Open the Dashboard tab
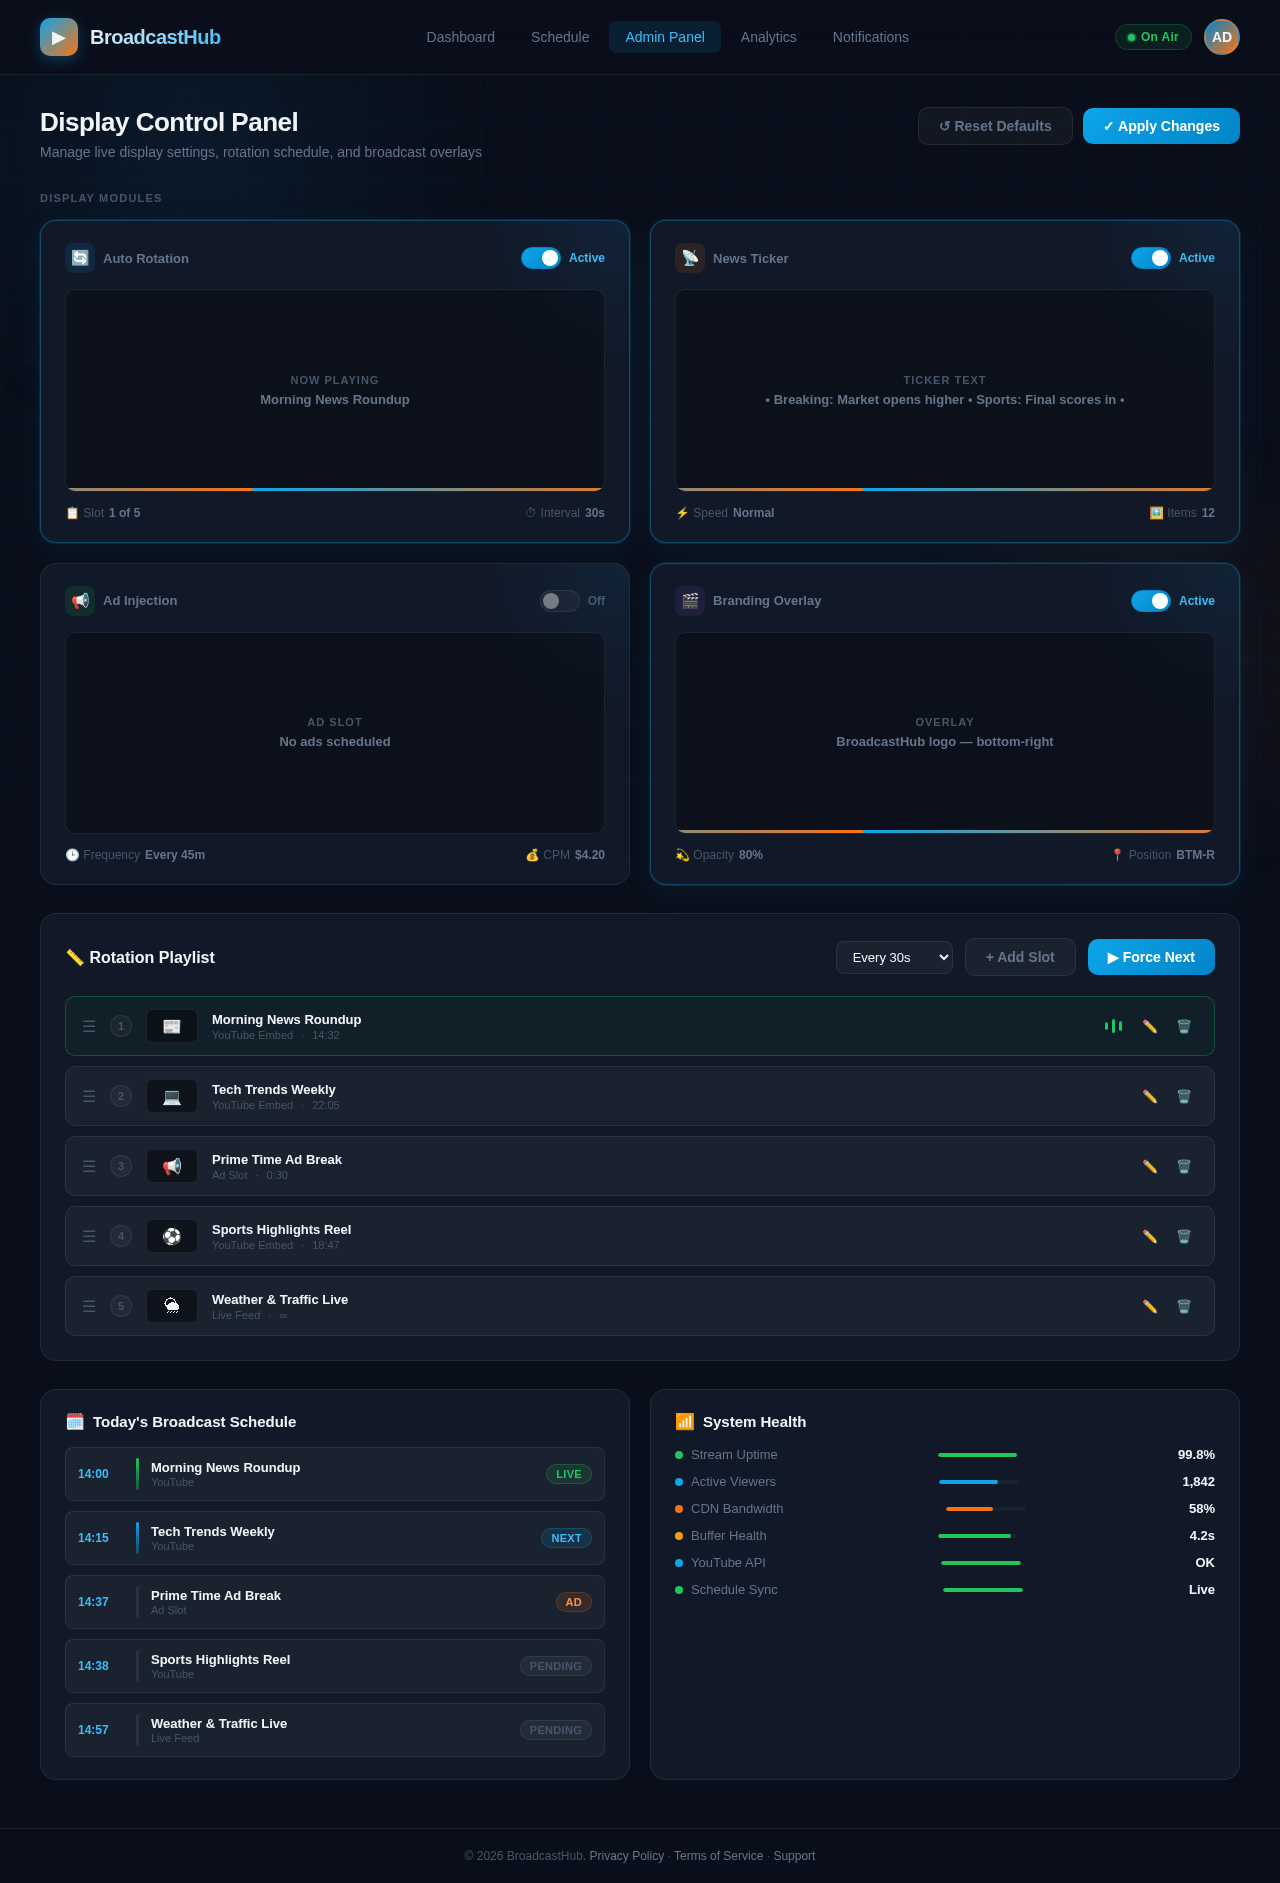Screen dimensions: 1280x1883 pyautogui.click(x=461, y=37)
